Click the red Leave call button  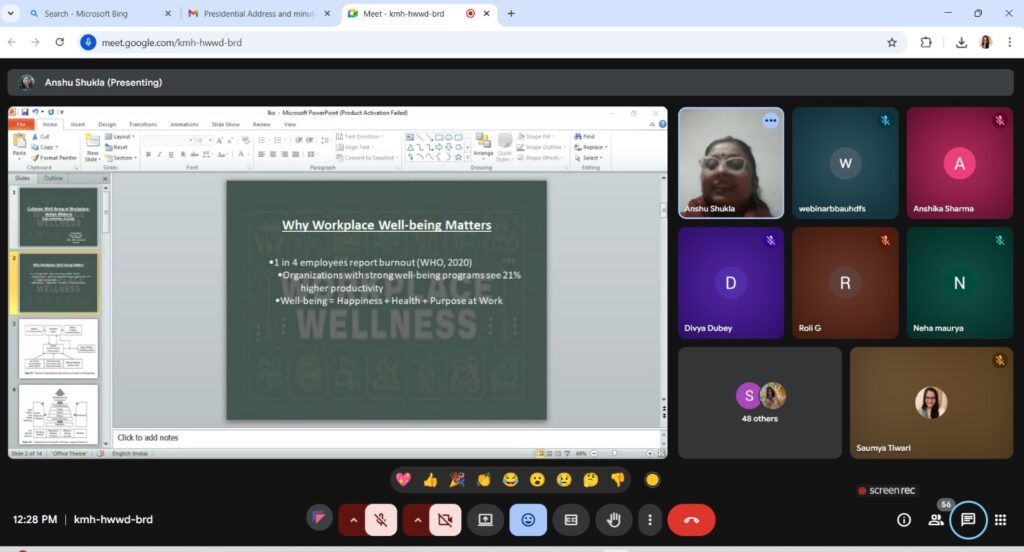click(x=691, y=520)
